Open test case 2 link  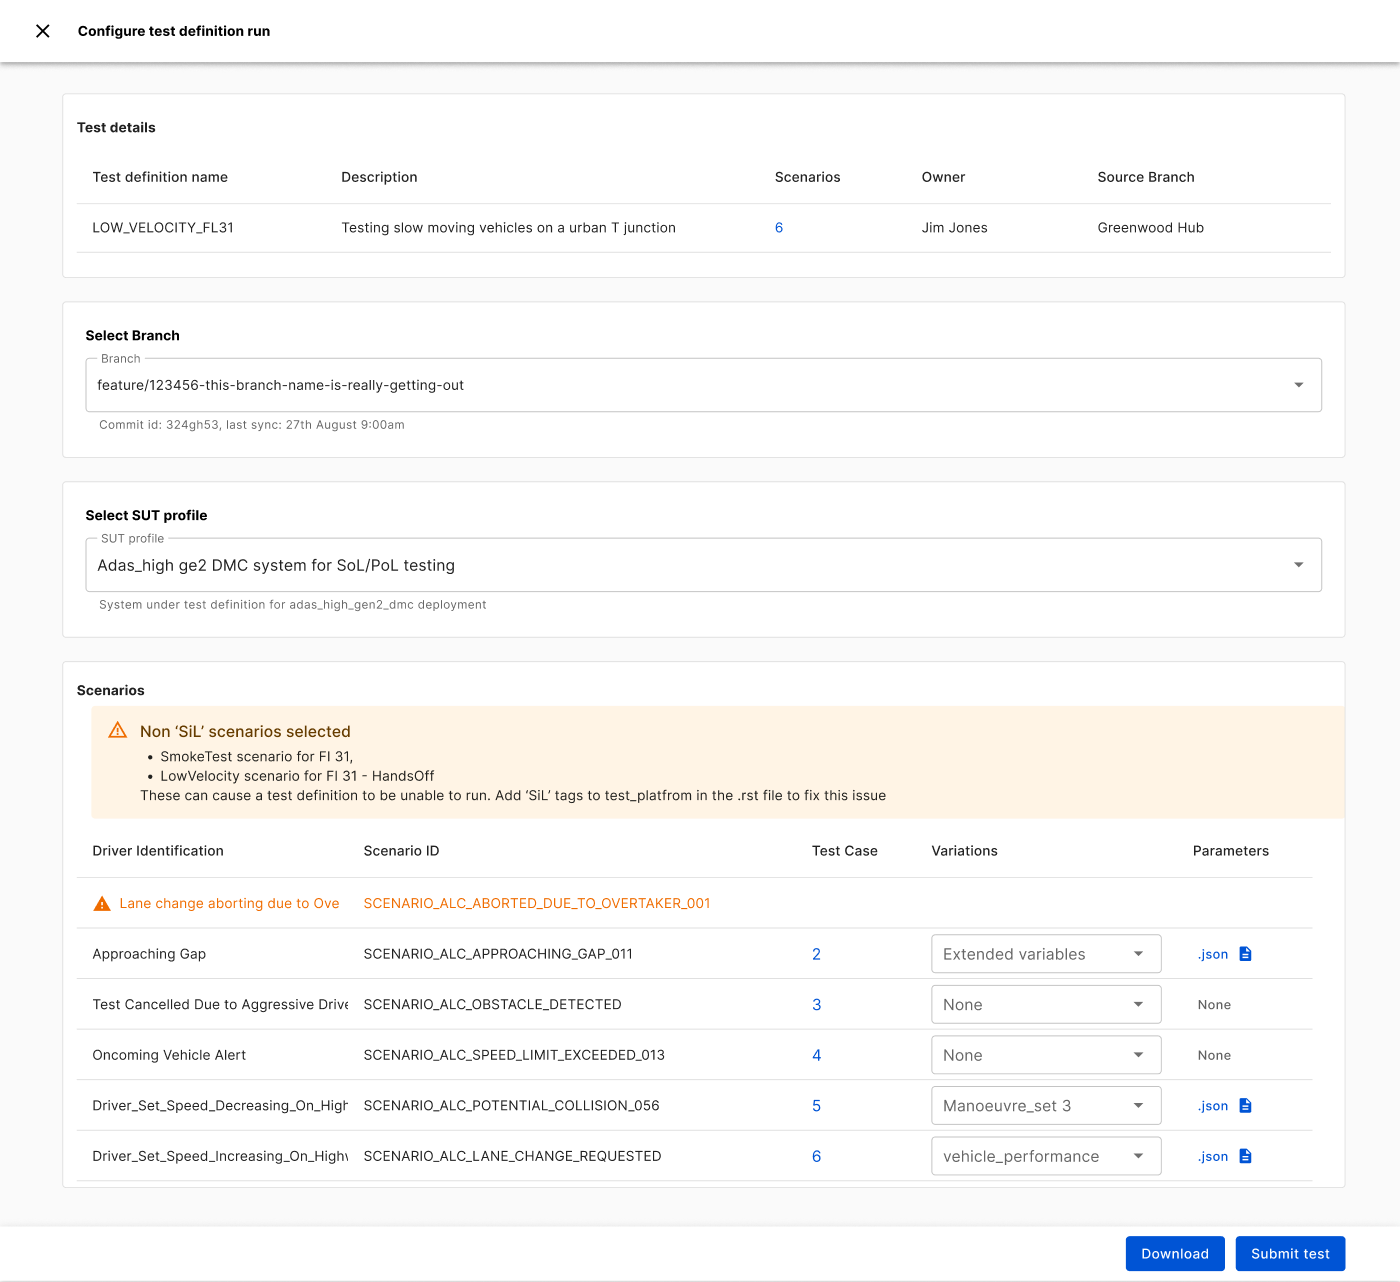(x=816, y=954)
